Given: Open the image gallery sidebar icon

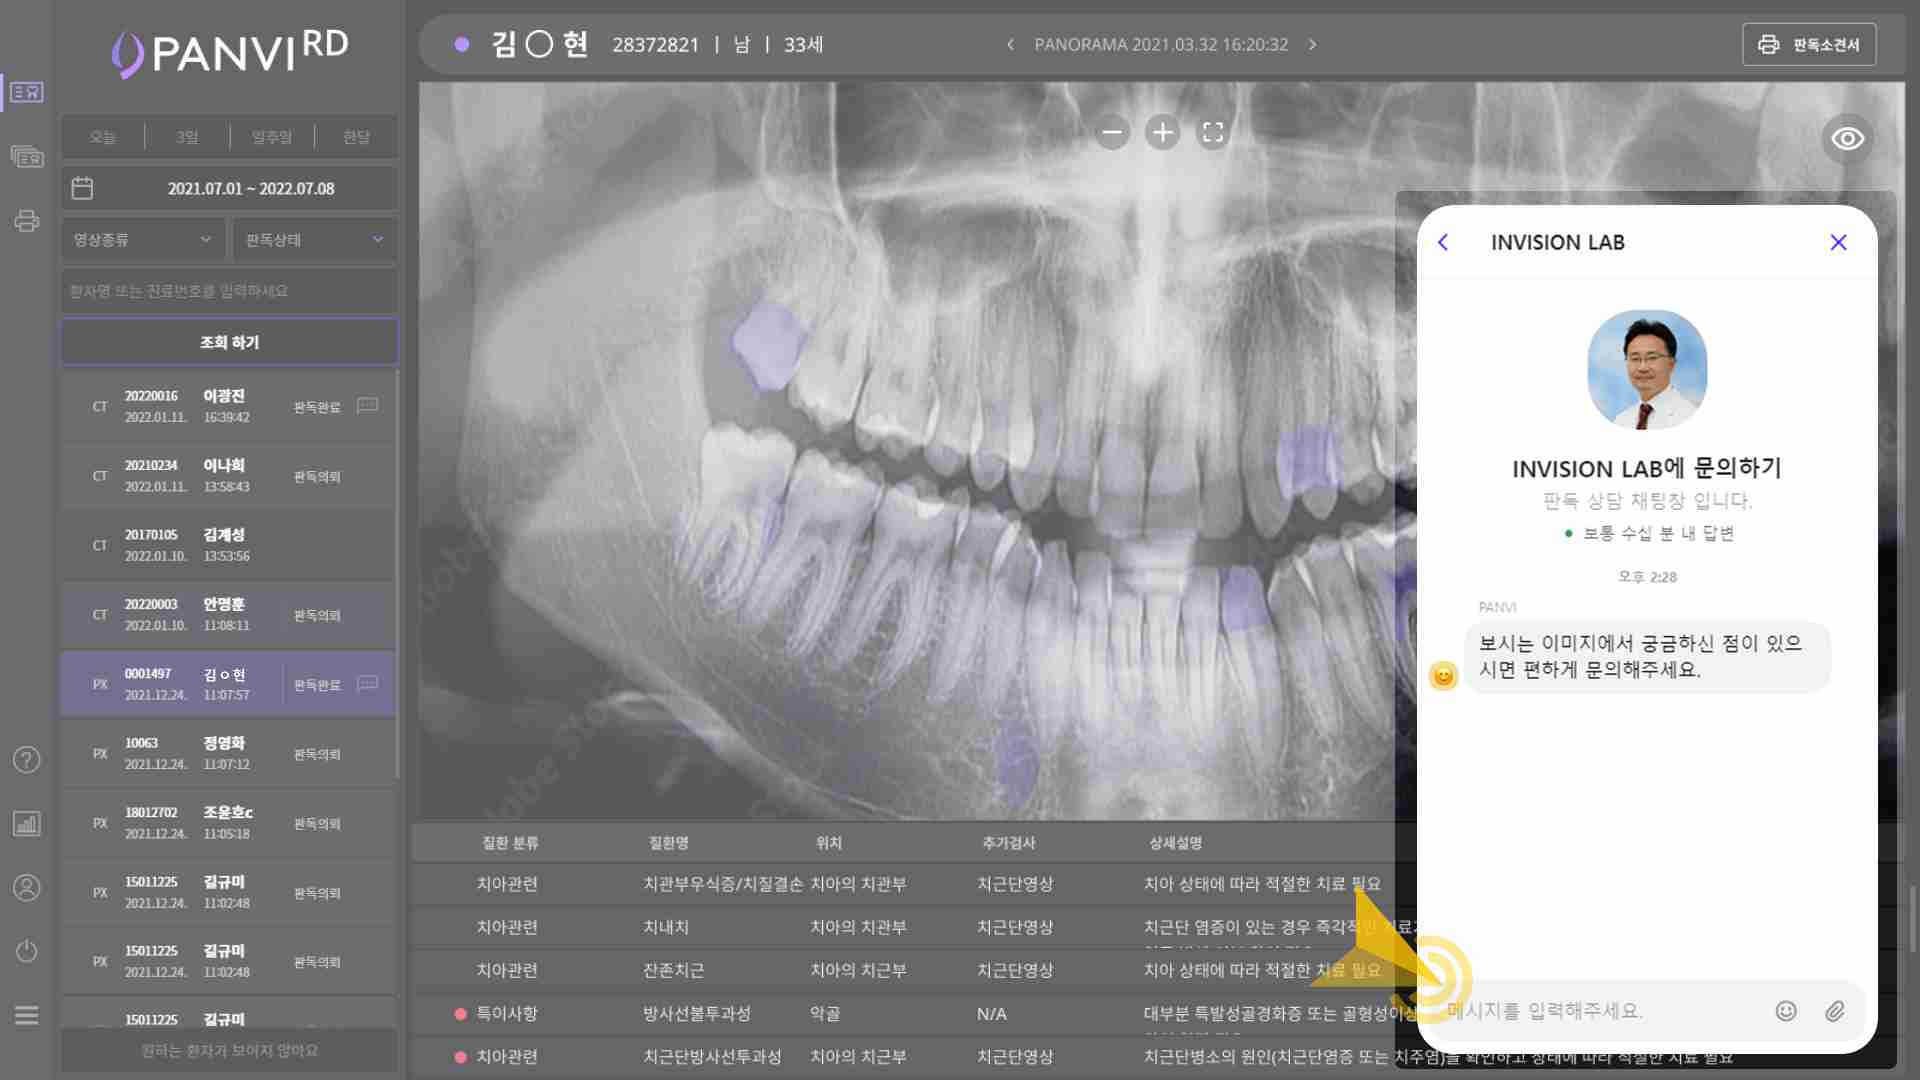Looking at the screenshot, I should coord(27,157).
